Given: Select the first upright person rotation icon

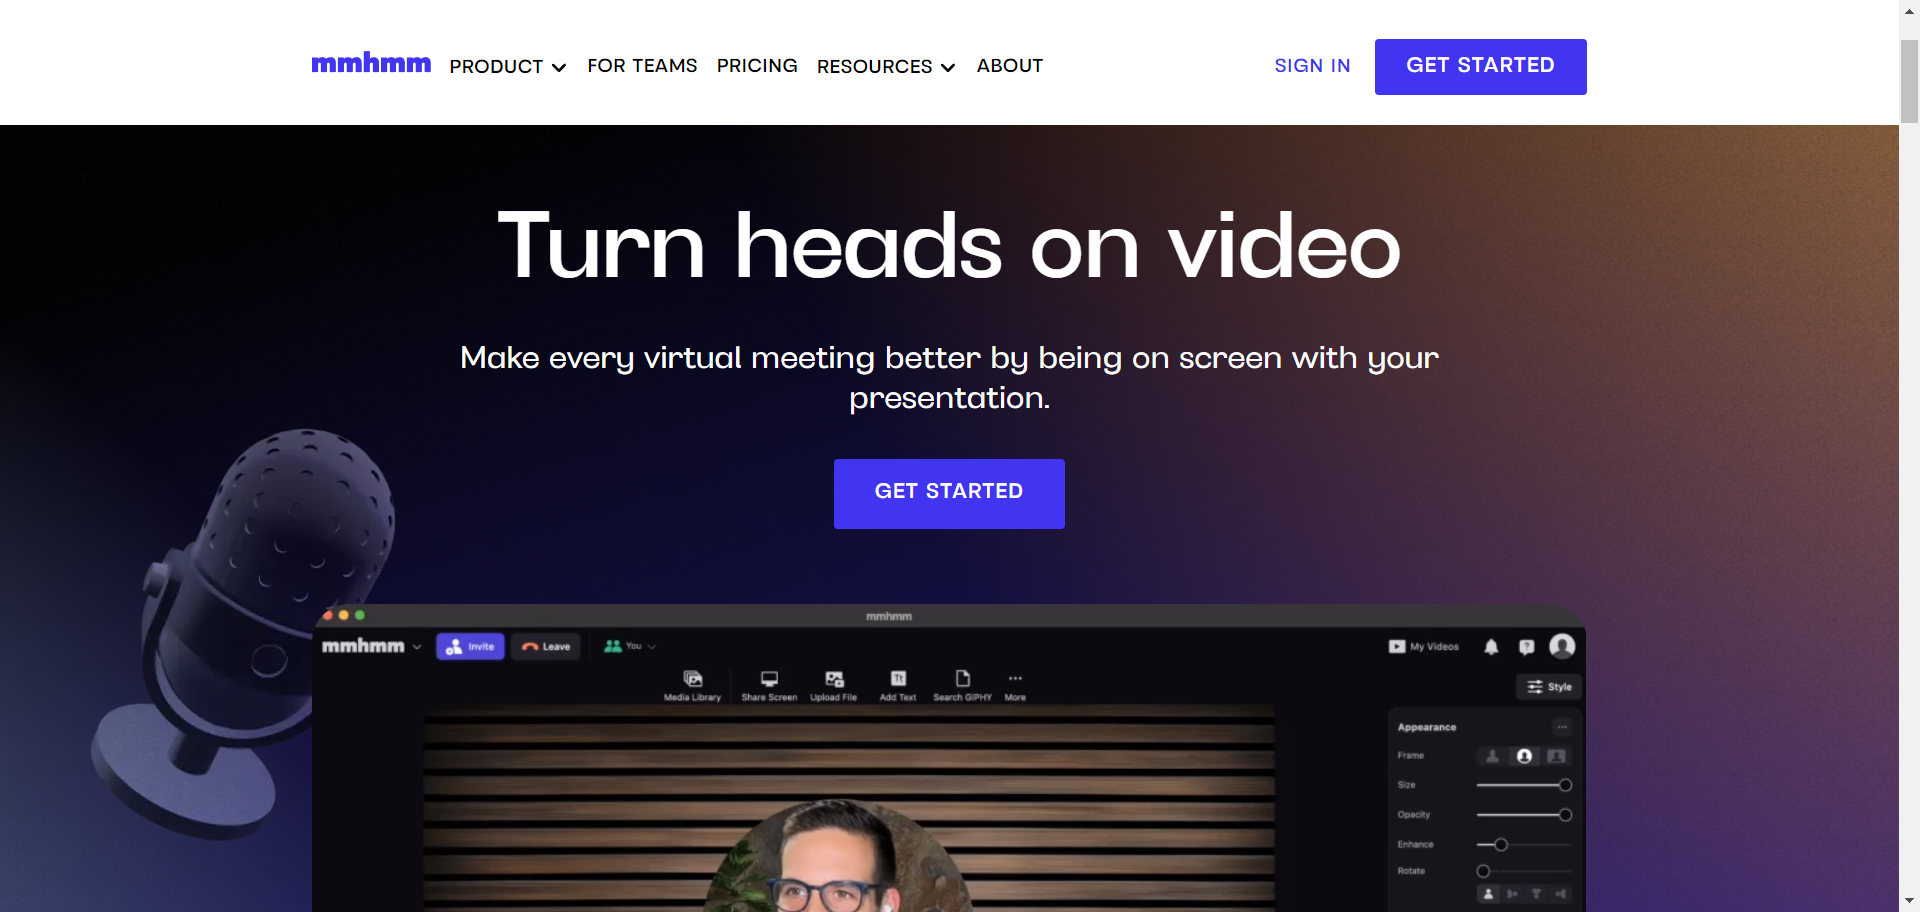Looking at the screenshot, I should [1488, 894].
